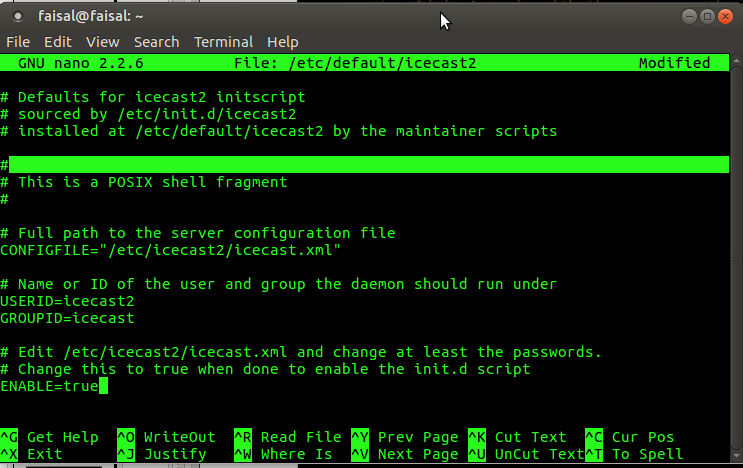Screen dimensions: 743x468
Task: Open the Help menu
Action: [282, 42]
